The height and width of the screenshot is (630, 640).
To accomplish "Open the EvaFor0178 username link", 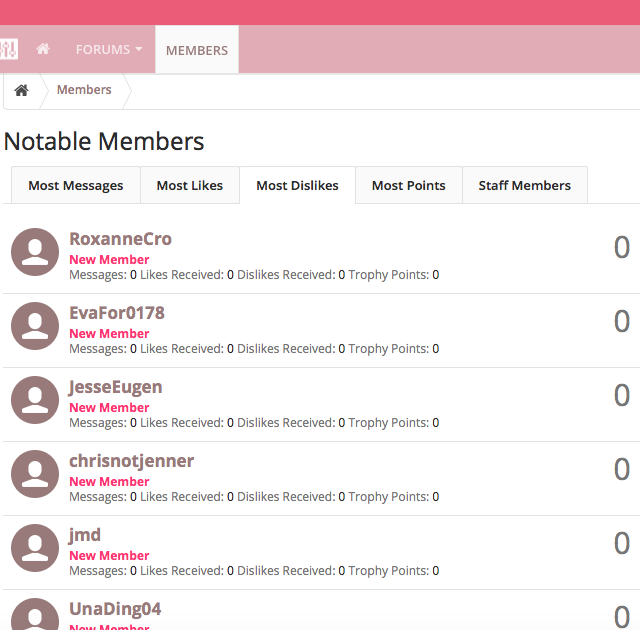I will pyautogui.click(x=116, y=313).
